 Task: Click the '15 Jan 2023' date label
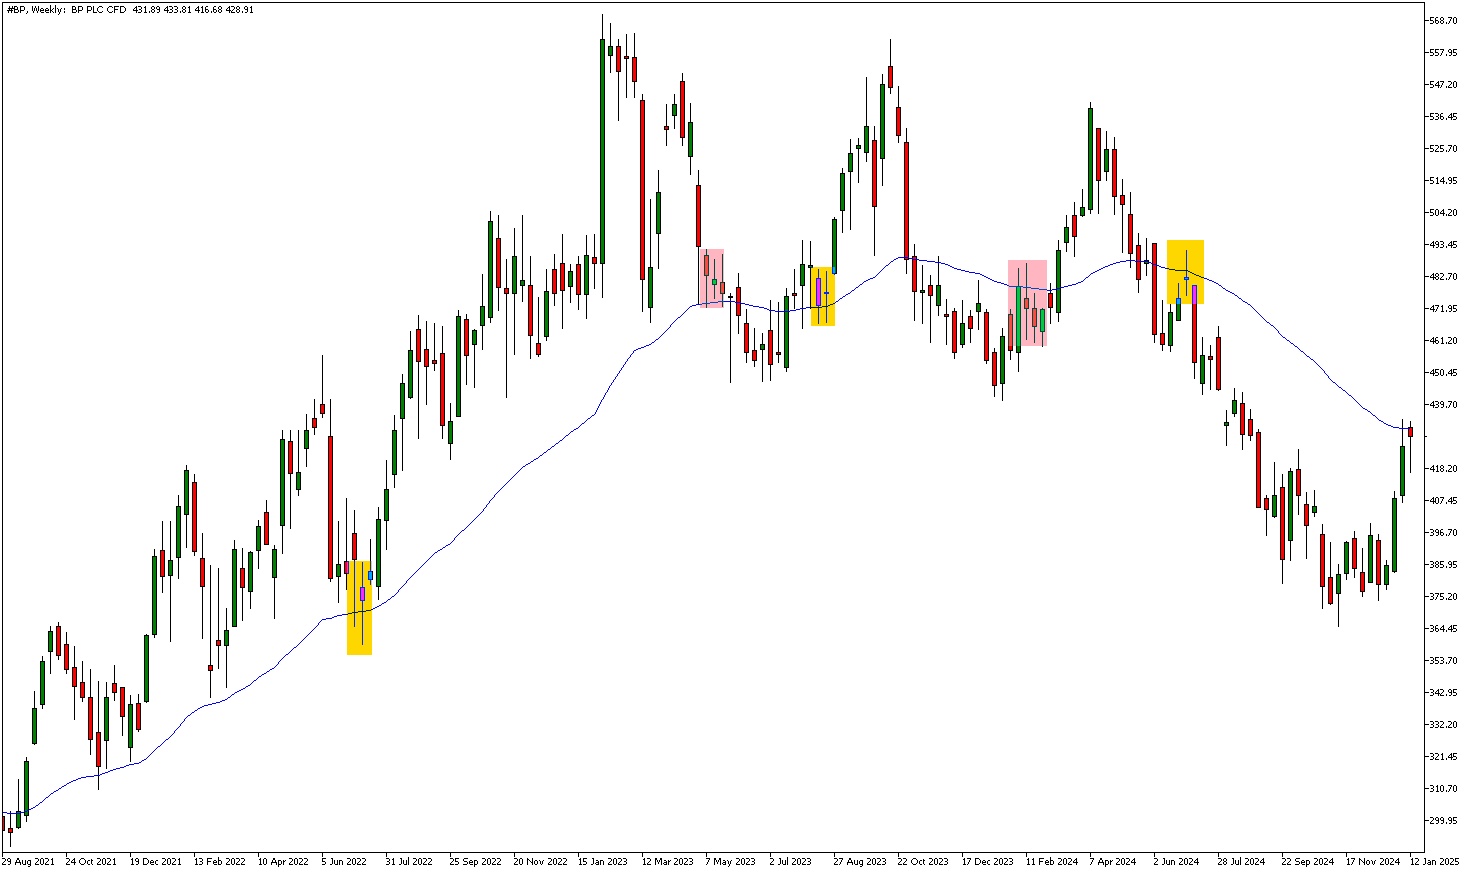click(x=603, y=861)
